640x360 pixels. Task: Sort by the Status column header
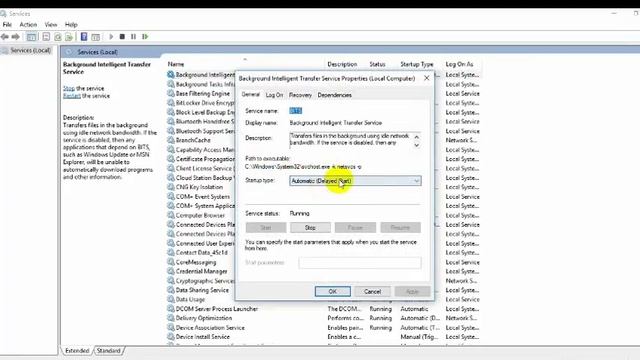(377, 64)
